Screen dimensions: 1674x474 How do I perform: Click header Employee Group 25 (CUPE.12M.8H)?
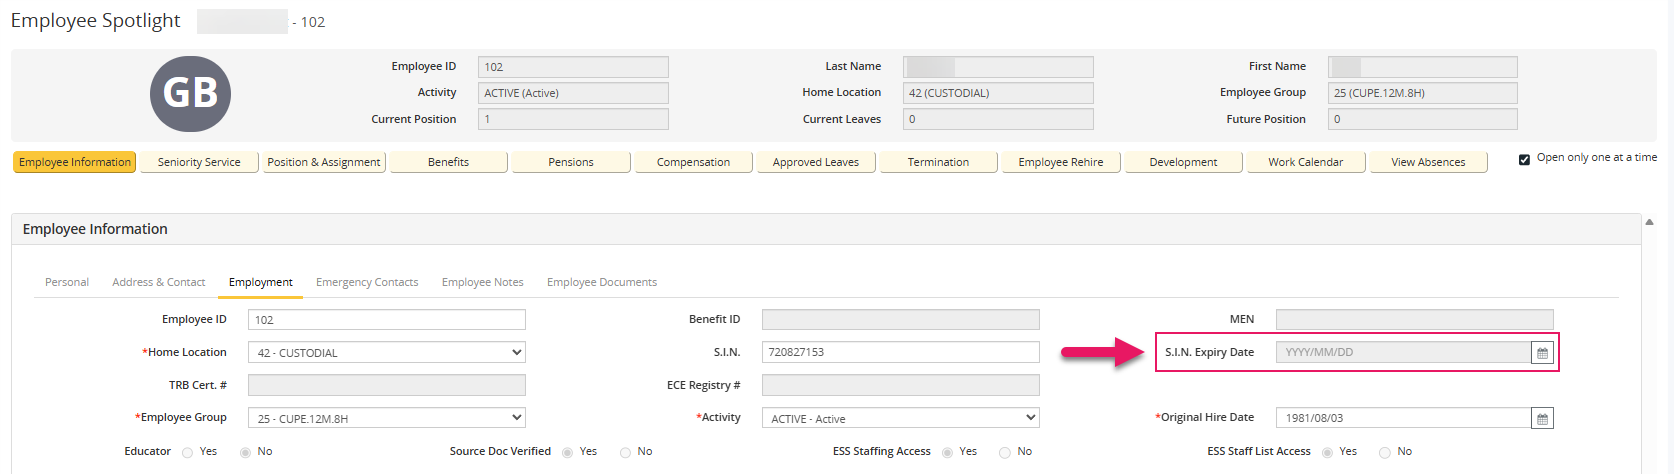coord(1423,93)
